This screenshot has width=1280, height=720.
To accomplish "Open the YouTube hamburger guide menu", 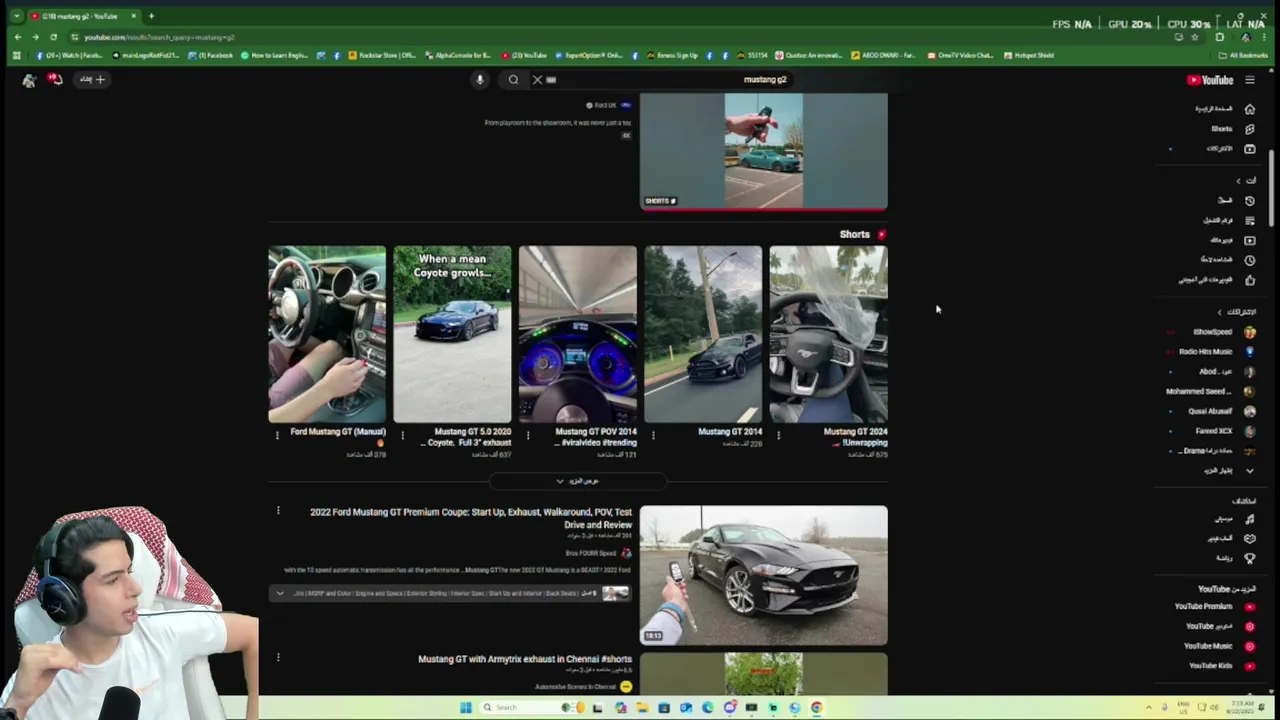I will point(1249,80).
